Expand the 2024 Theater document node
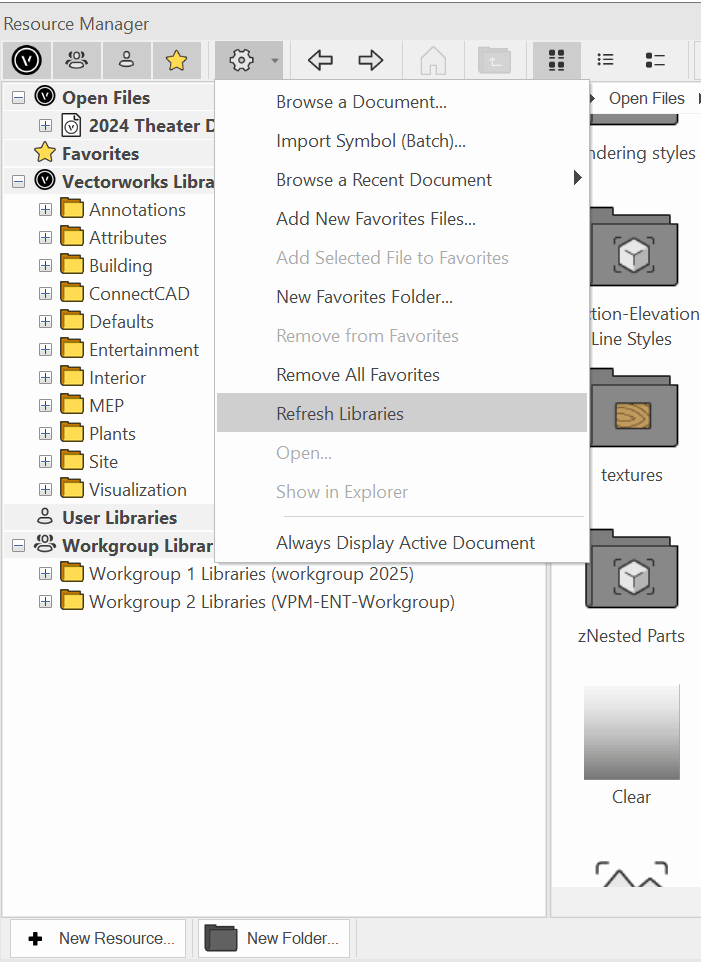Screen dimensions: 701x962 pos(45,125)
